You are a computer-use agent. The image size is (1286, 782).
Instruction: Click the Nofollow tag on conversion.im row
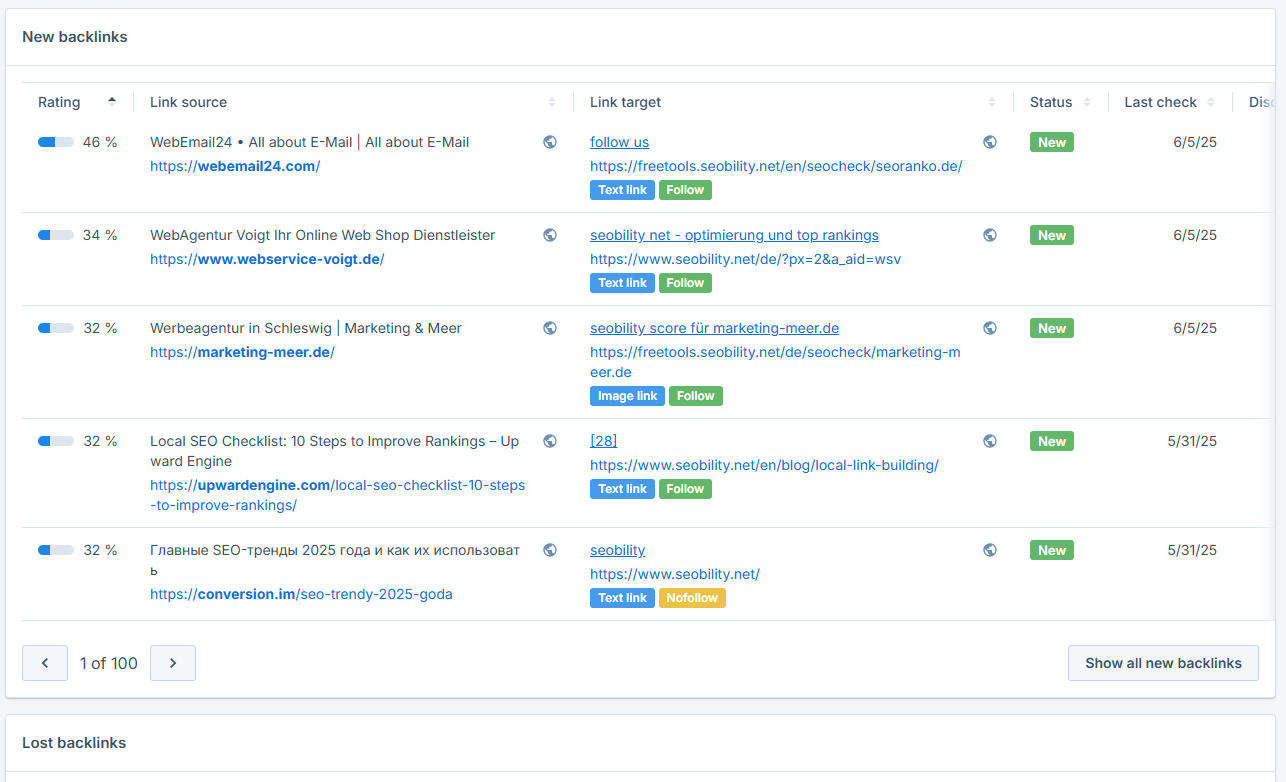coord(692,598)
